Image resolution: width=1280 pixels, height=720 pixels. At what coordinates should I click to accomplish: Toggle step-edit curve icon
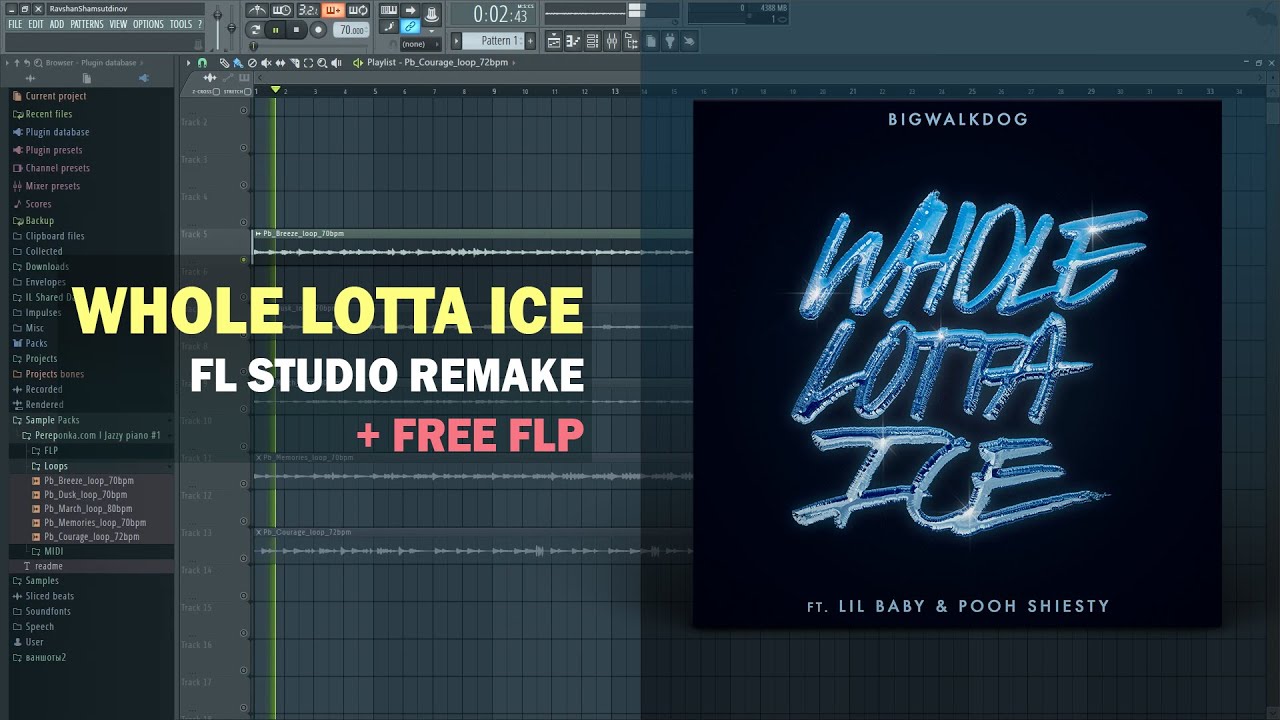click(x=389, y=26)
